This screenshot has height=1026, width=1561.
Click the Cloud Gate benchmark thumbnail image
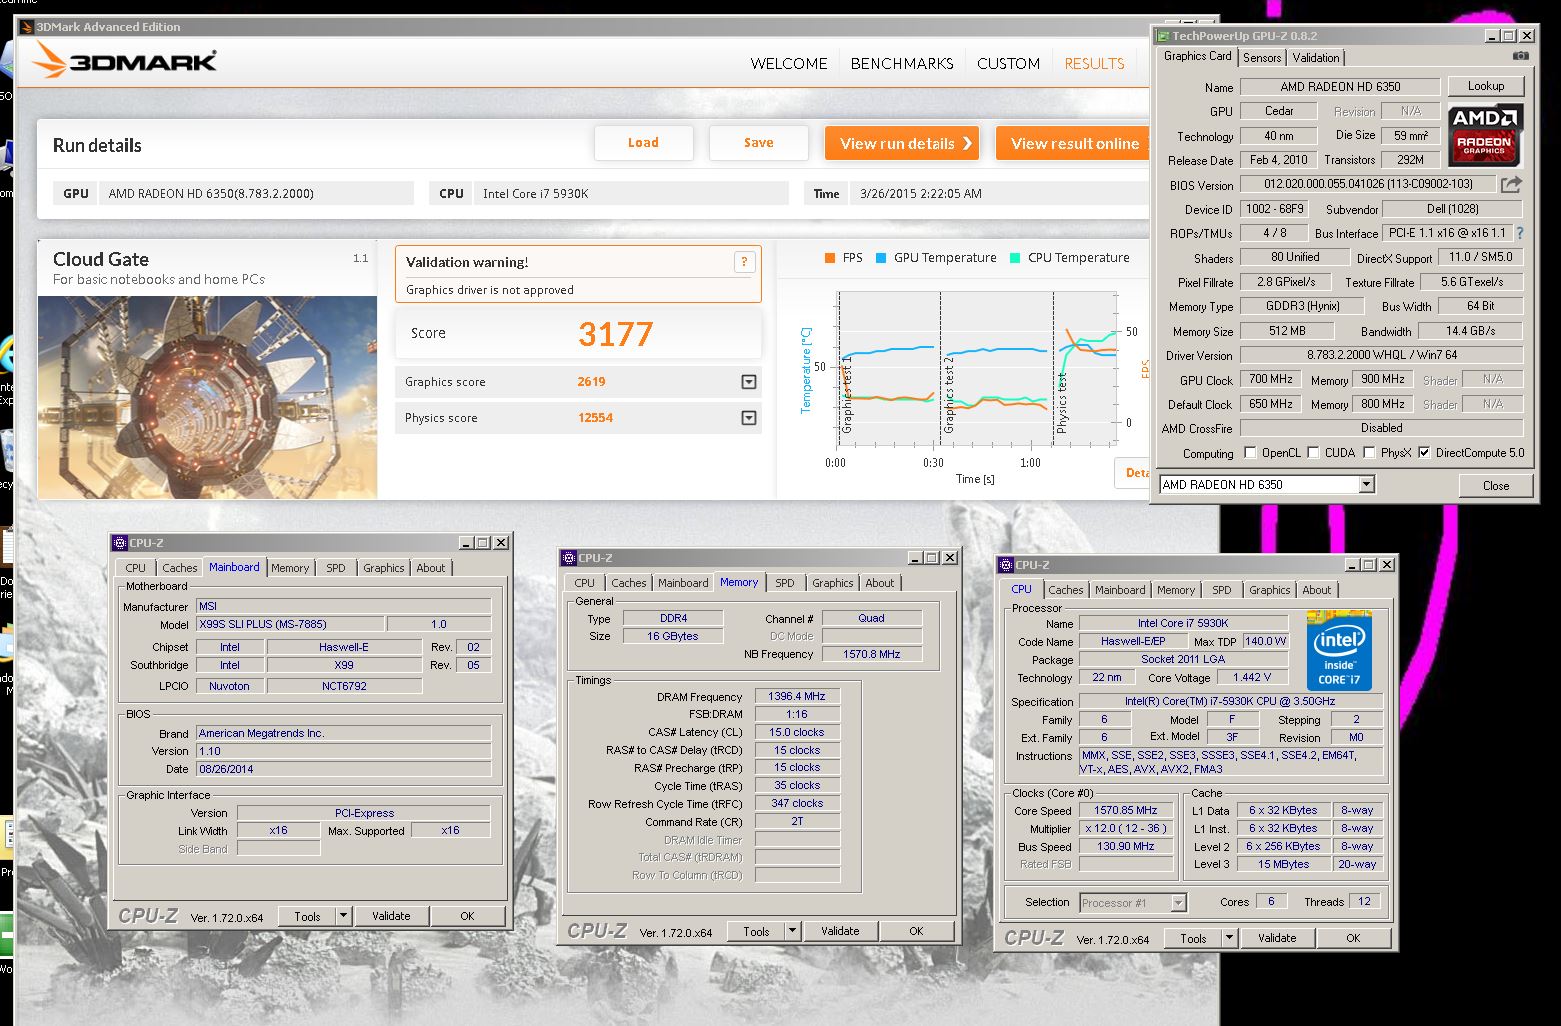pyautogui.click(x=207, y=397)
